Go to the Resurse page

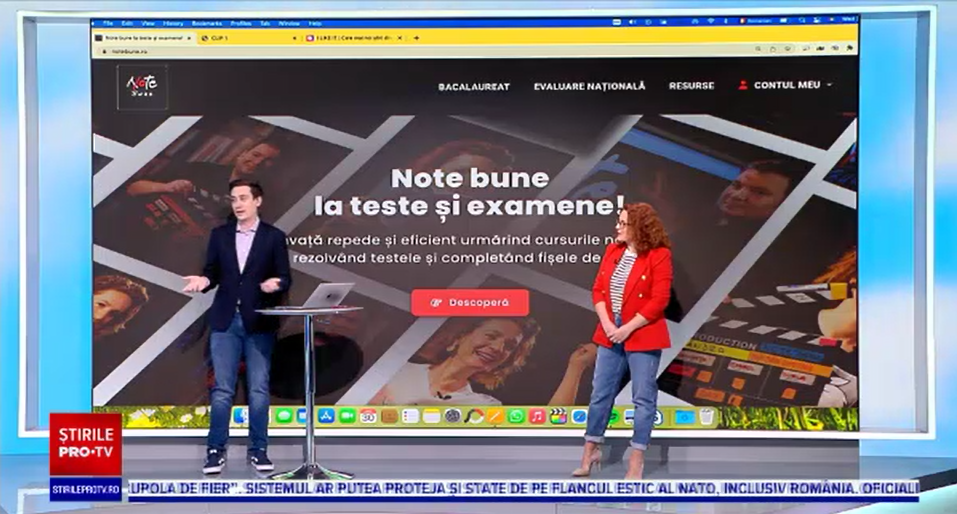(x=691, y=86)
